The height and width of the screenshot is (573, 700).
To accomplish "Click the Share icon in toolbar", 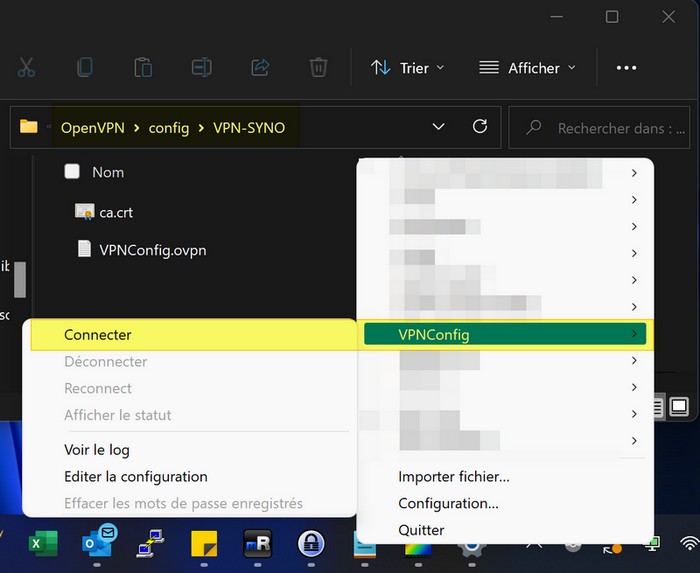I will (x=260, y=68).
